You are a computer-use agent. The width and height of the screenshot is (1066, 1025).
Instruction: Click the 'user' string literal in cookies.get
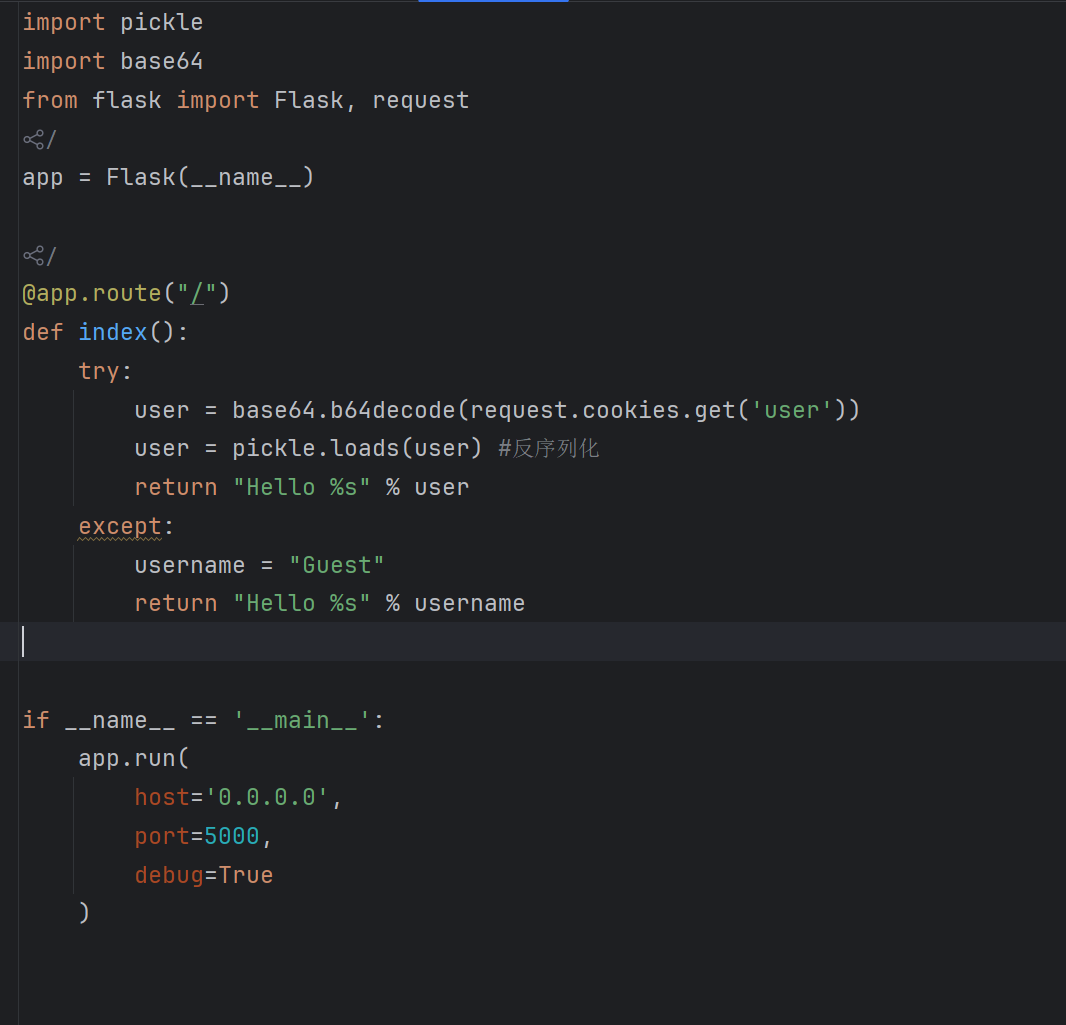pos(791,410)
